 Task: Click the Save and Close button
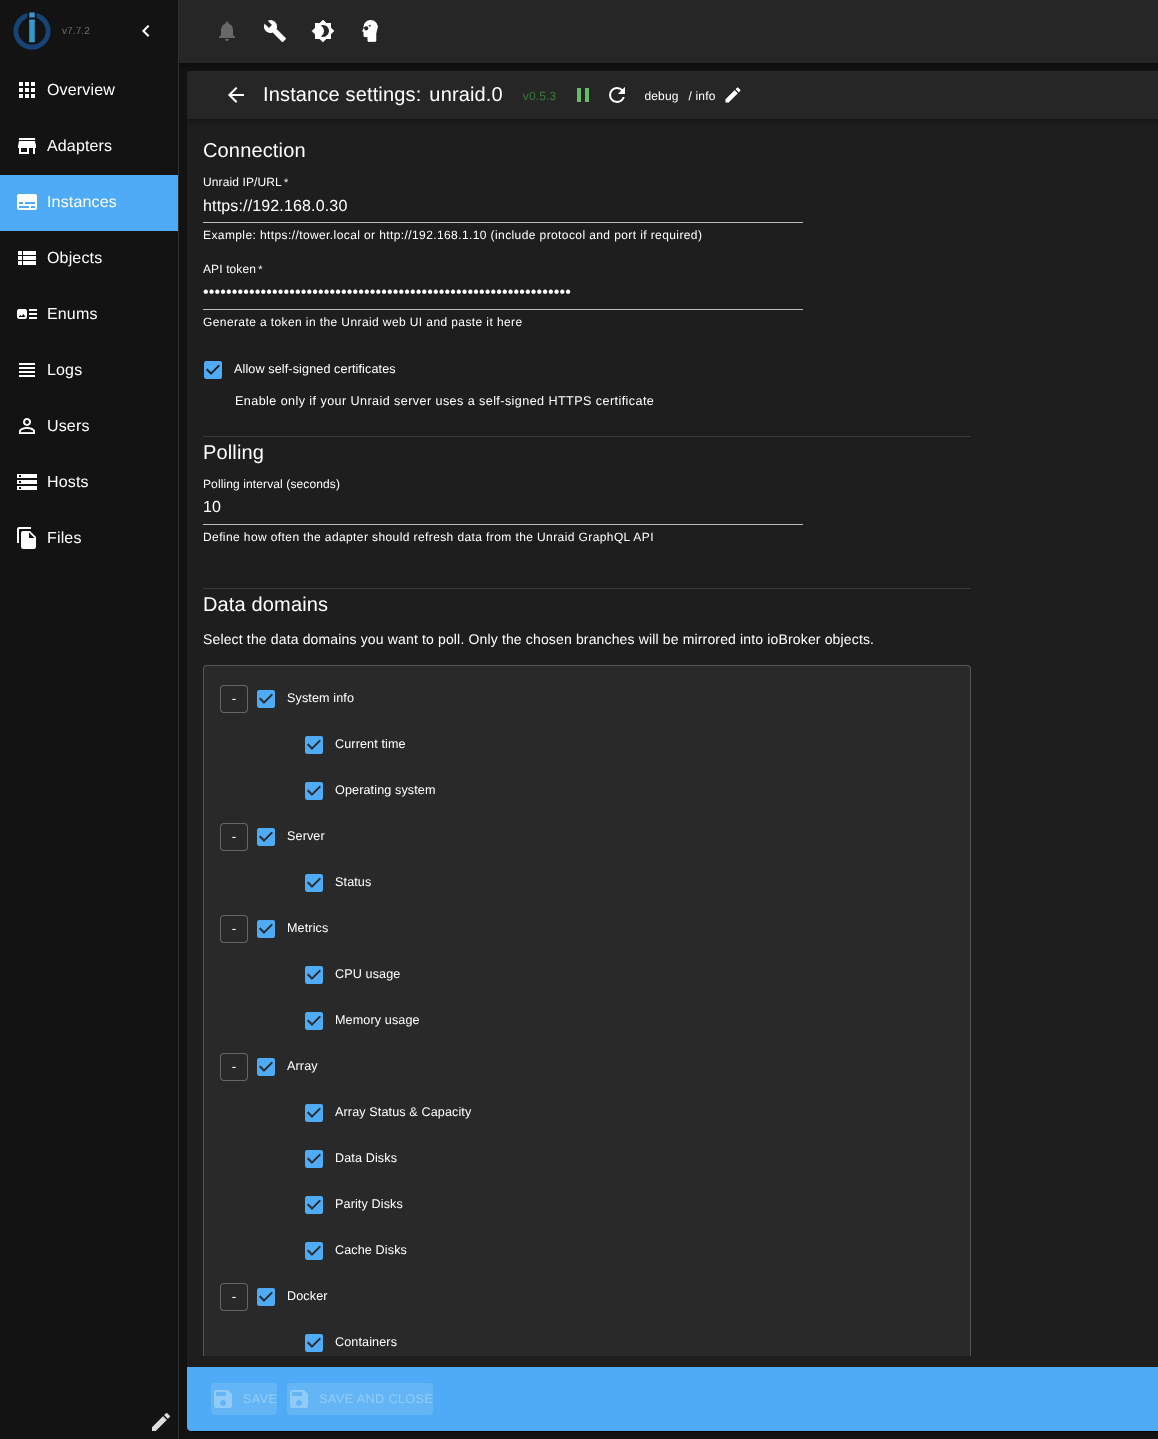click(x=360, y=1399)
